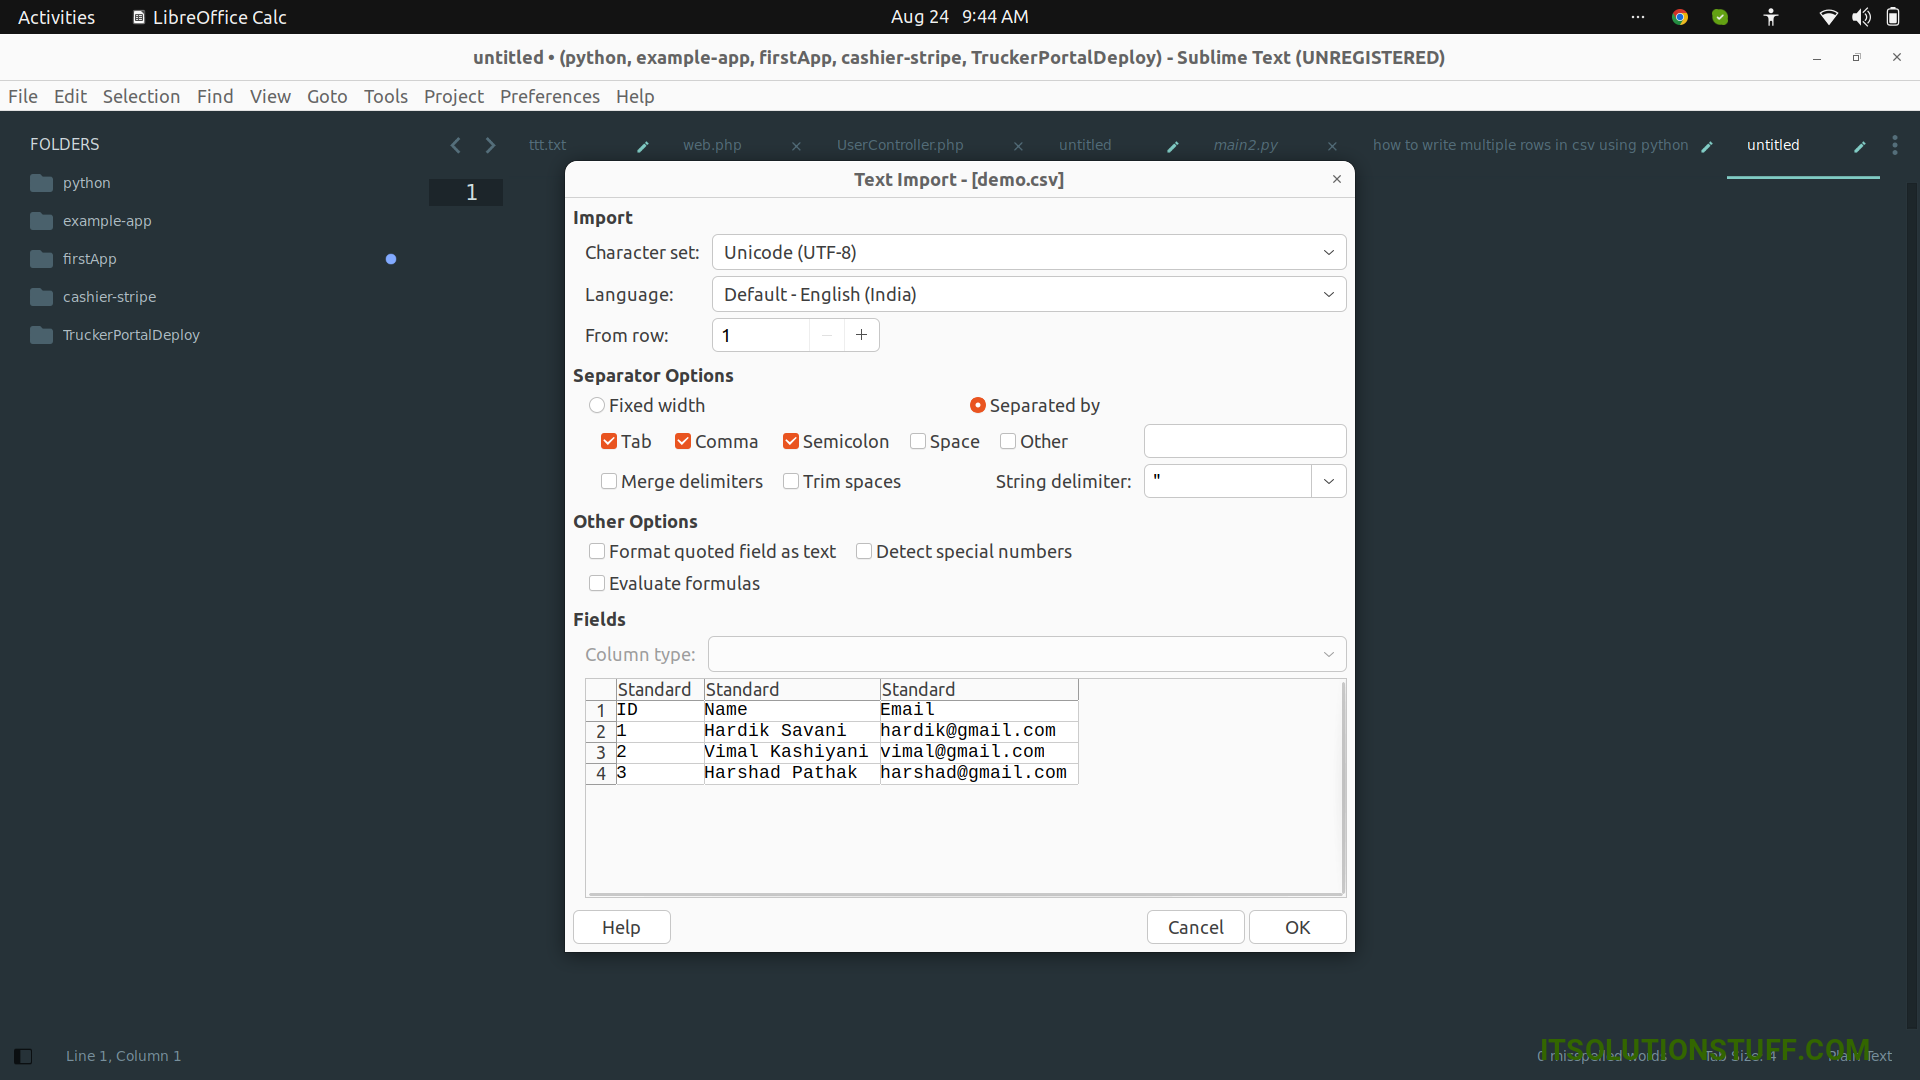Toggle the sidebar panel icon in status bar

pos(24,1056)
